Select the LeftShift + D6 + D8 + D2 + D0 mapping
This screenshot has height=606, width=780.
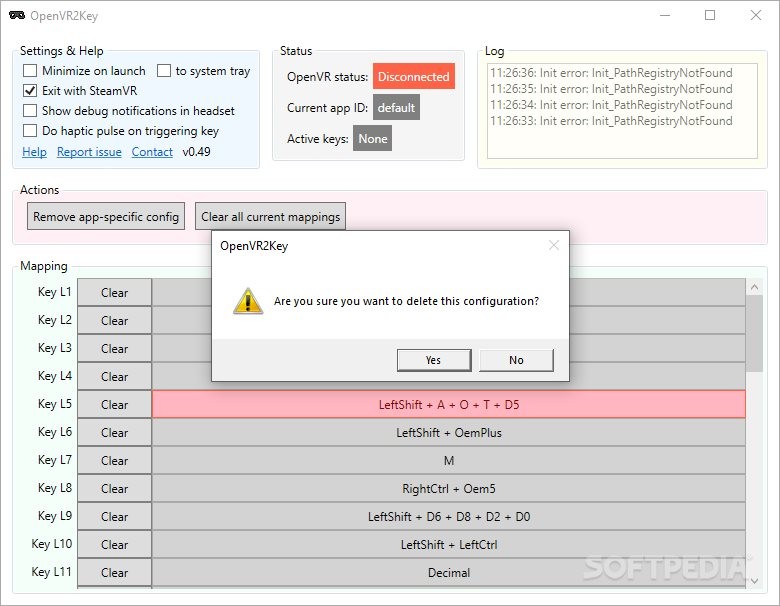click(449, 516)
